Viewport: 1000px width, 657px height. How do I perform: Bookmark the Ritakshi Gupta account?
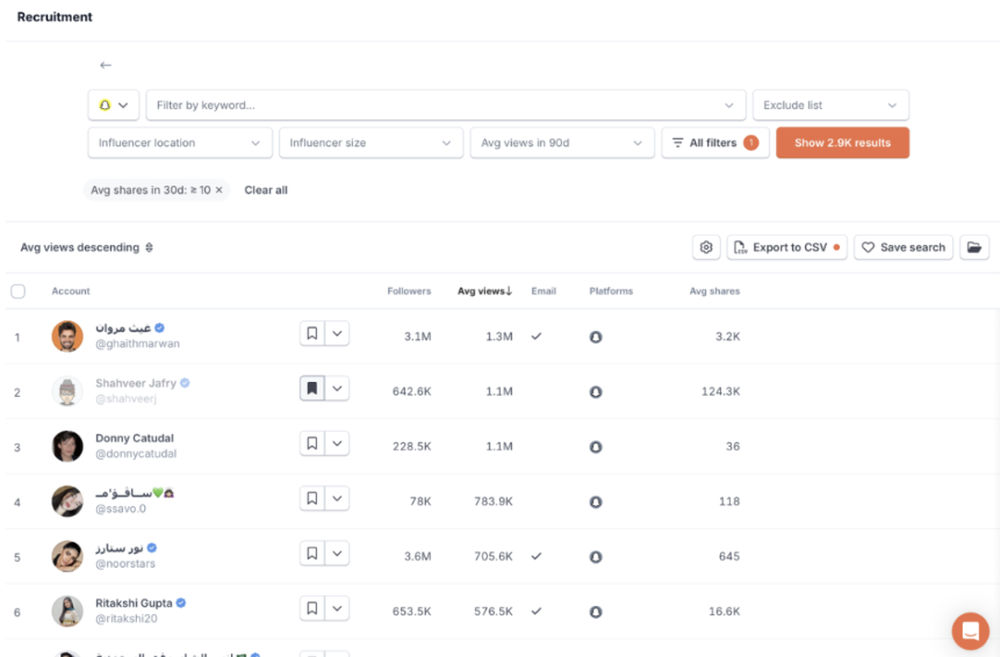click(x=312, y=609)
